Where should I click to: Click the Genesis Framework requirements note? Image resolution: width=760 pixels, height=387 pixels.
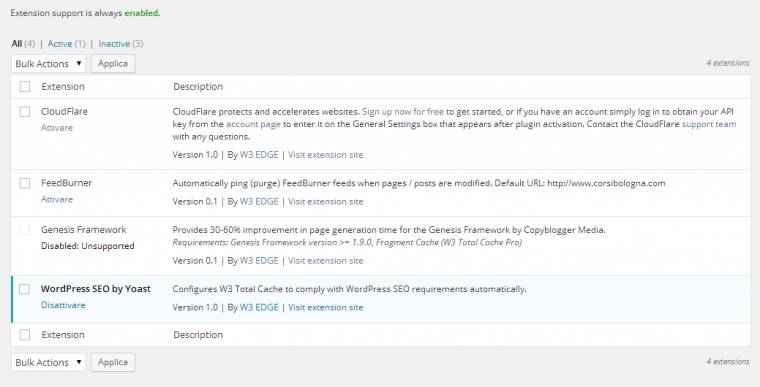tap(347, 242)
